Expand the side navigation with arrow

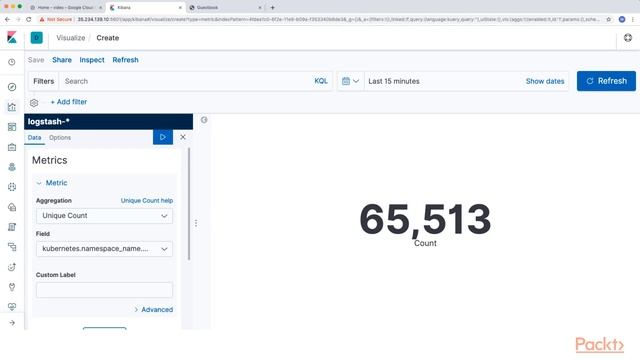12,323
